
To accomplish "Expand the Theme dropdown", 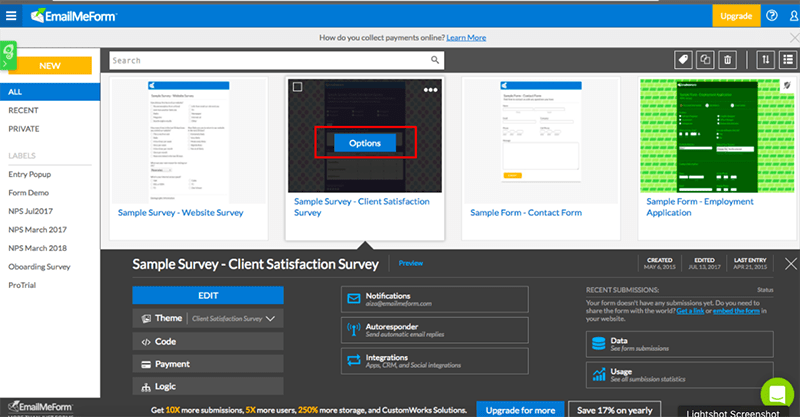I will [269, 319].
